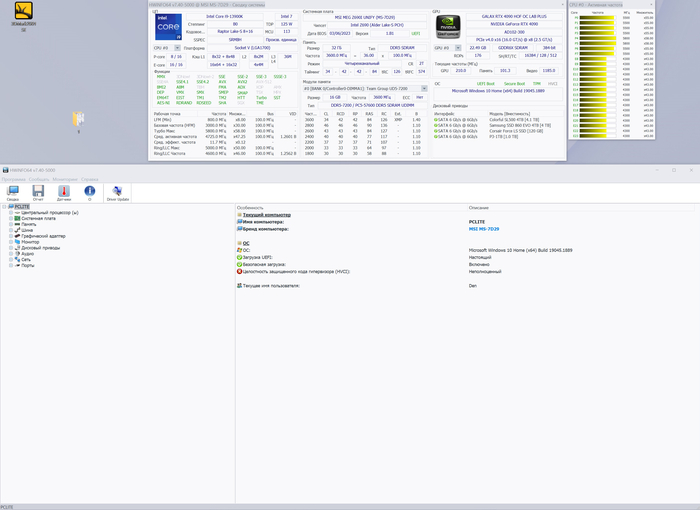Image resolution: width=700 pixels, height=510 pixels.
Task: Expand the Дисковые приводы tree node
Action: point(11,247)
